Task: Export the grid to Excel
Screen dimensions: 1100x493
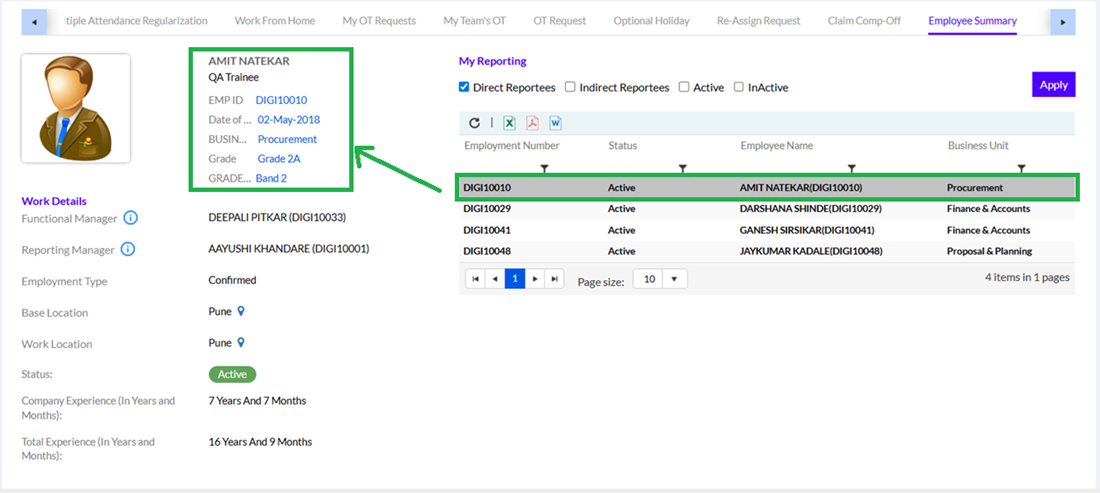Action: tap(508, 123)
